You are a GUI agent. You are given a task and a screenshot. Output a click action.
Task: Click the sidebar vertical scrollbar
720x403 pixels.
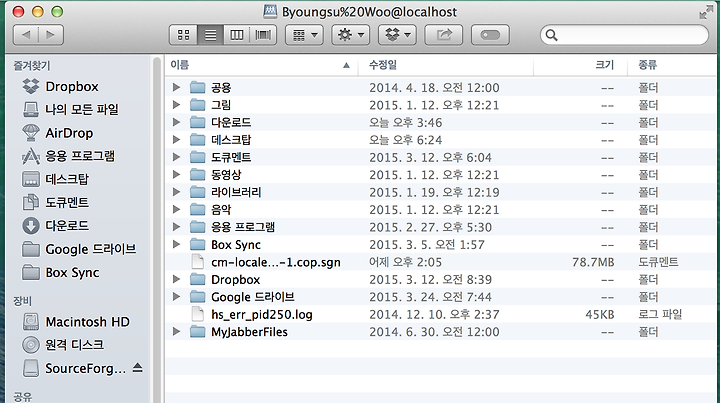(x=157, y=229)
